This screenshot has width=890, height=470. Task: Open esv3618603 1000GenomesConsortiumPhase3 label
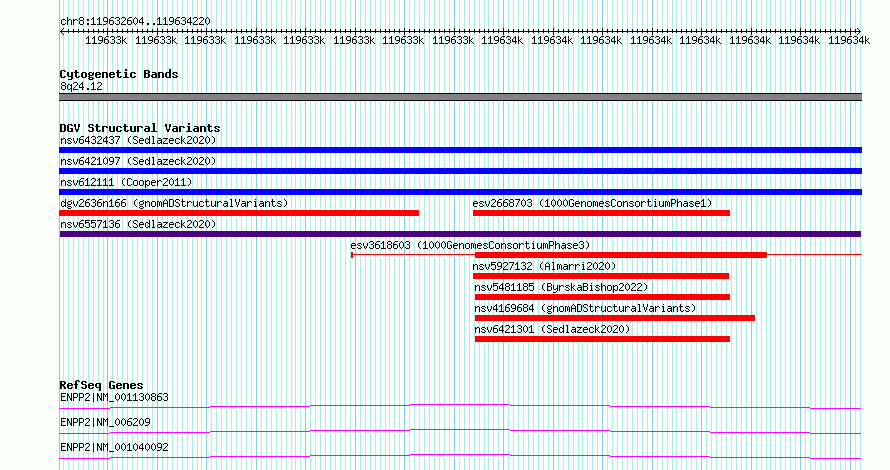[x=470, y=245]
